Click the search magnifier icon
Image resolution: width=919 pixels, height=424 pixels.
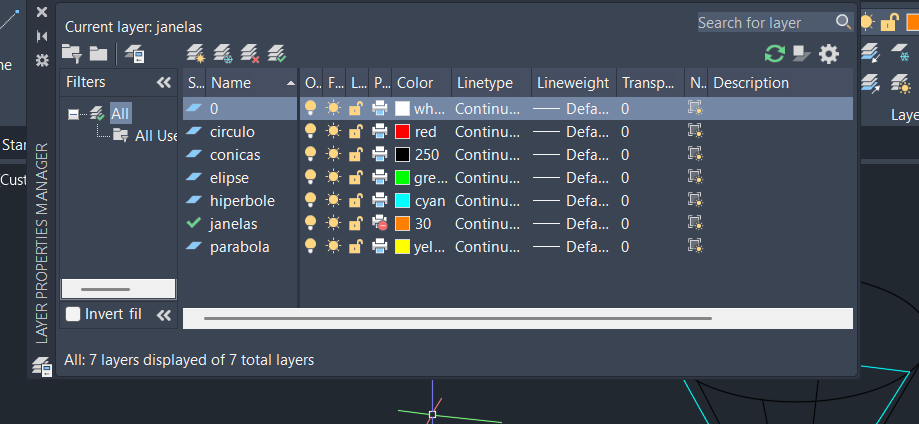point(843,22)
